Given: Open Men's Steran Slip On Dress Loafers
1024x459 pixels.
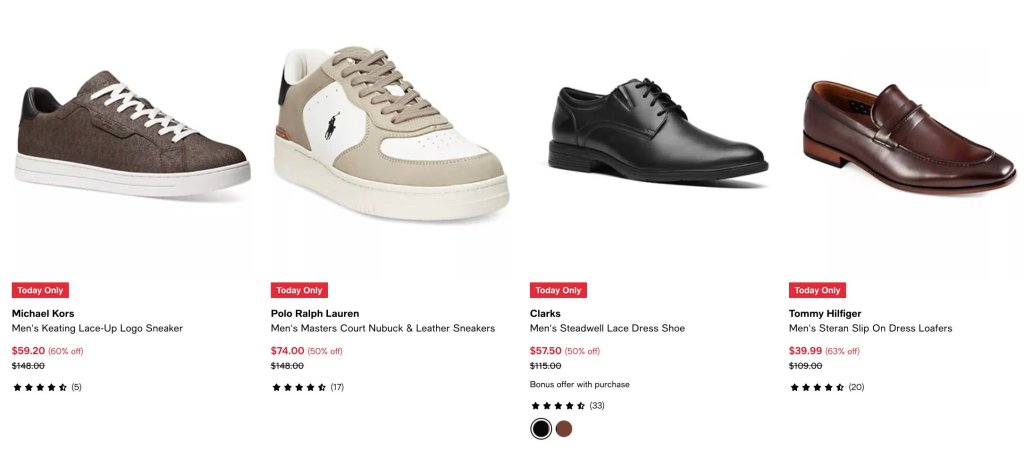Looking at the screenshot, I should tap(871, 328).
